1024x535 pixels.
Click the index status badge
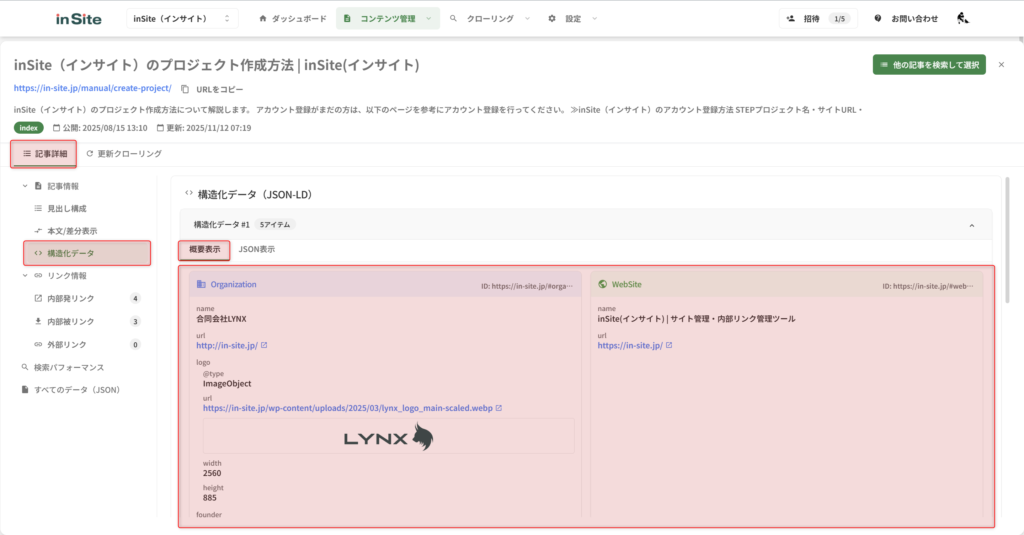tap(29, 128)
